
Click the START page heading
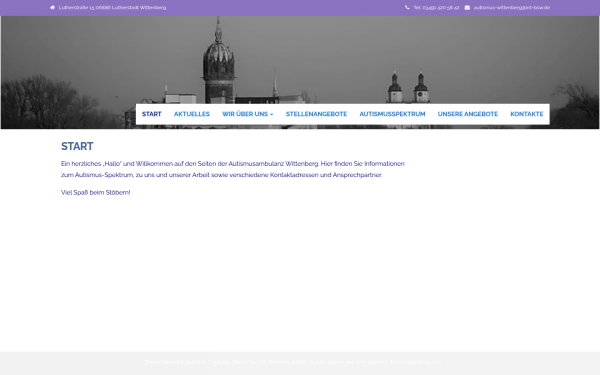[x=77, y=146]
